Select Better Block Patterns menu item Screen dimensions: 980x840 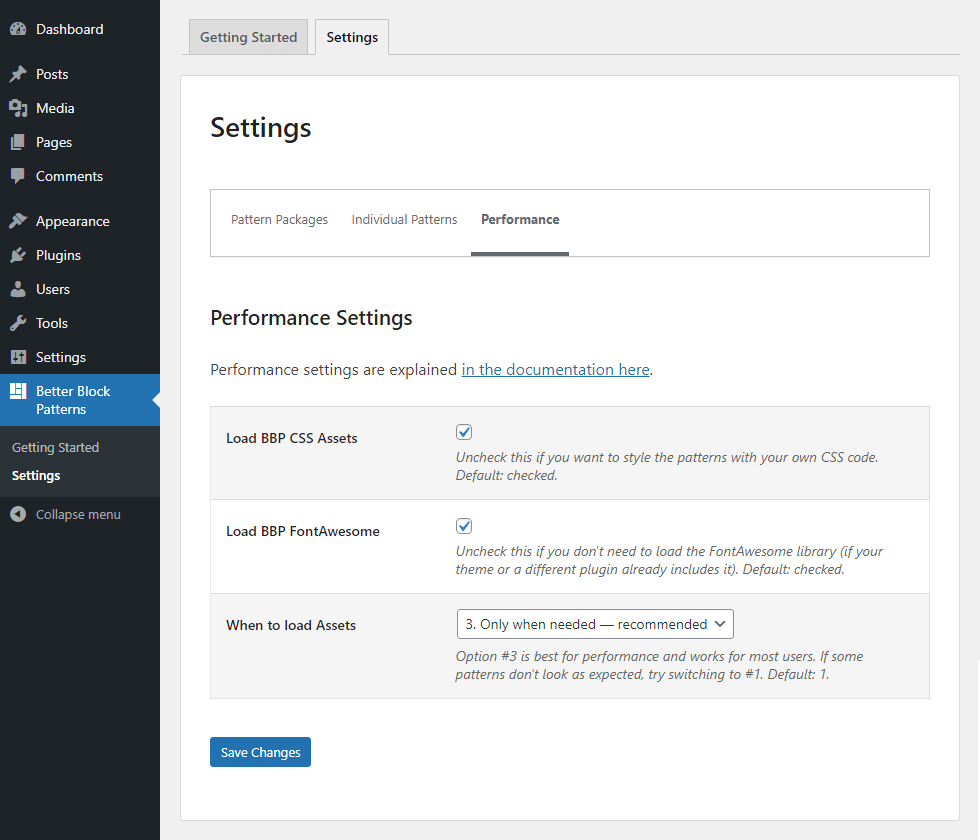tap(80, 400)
